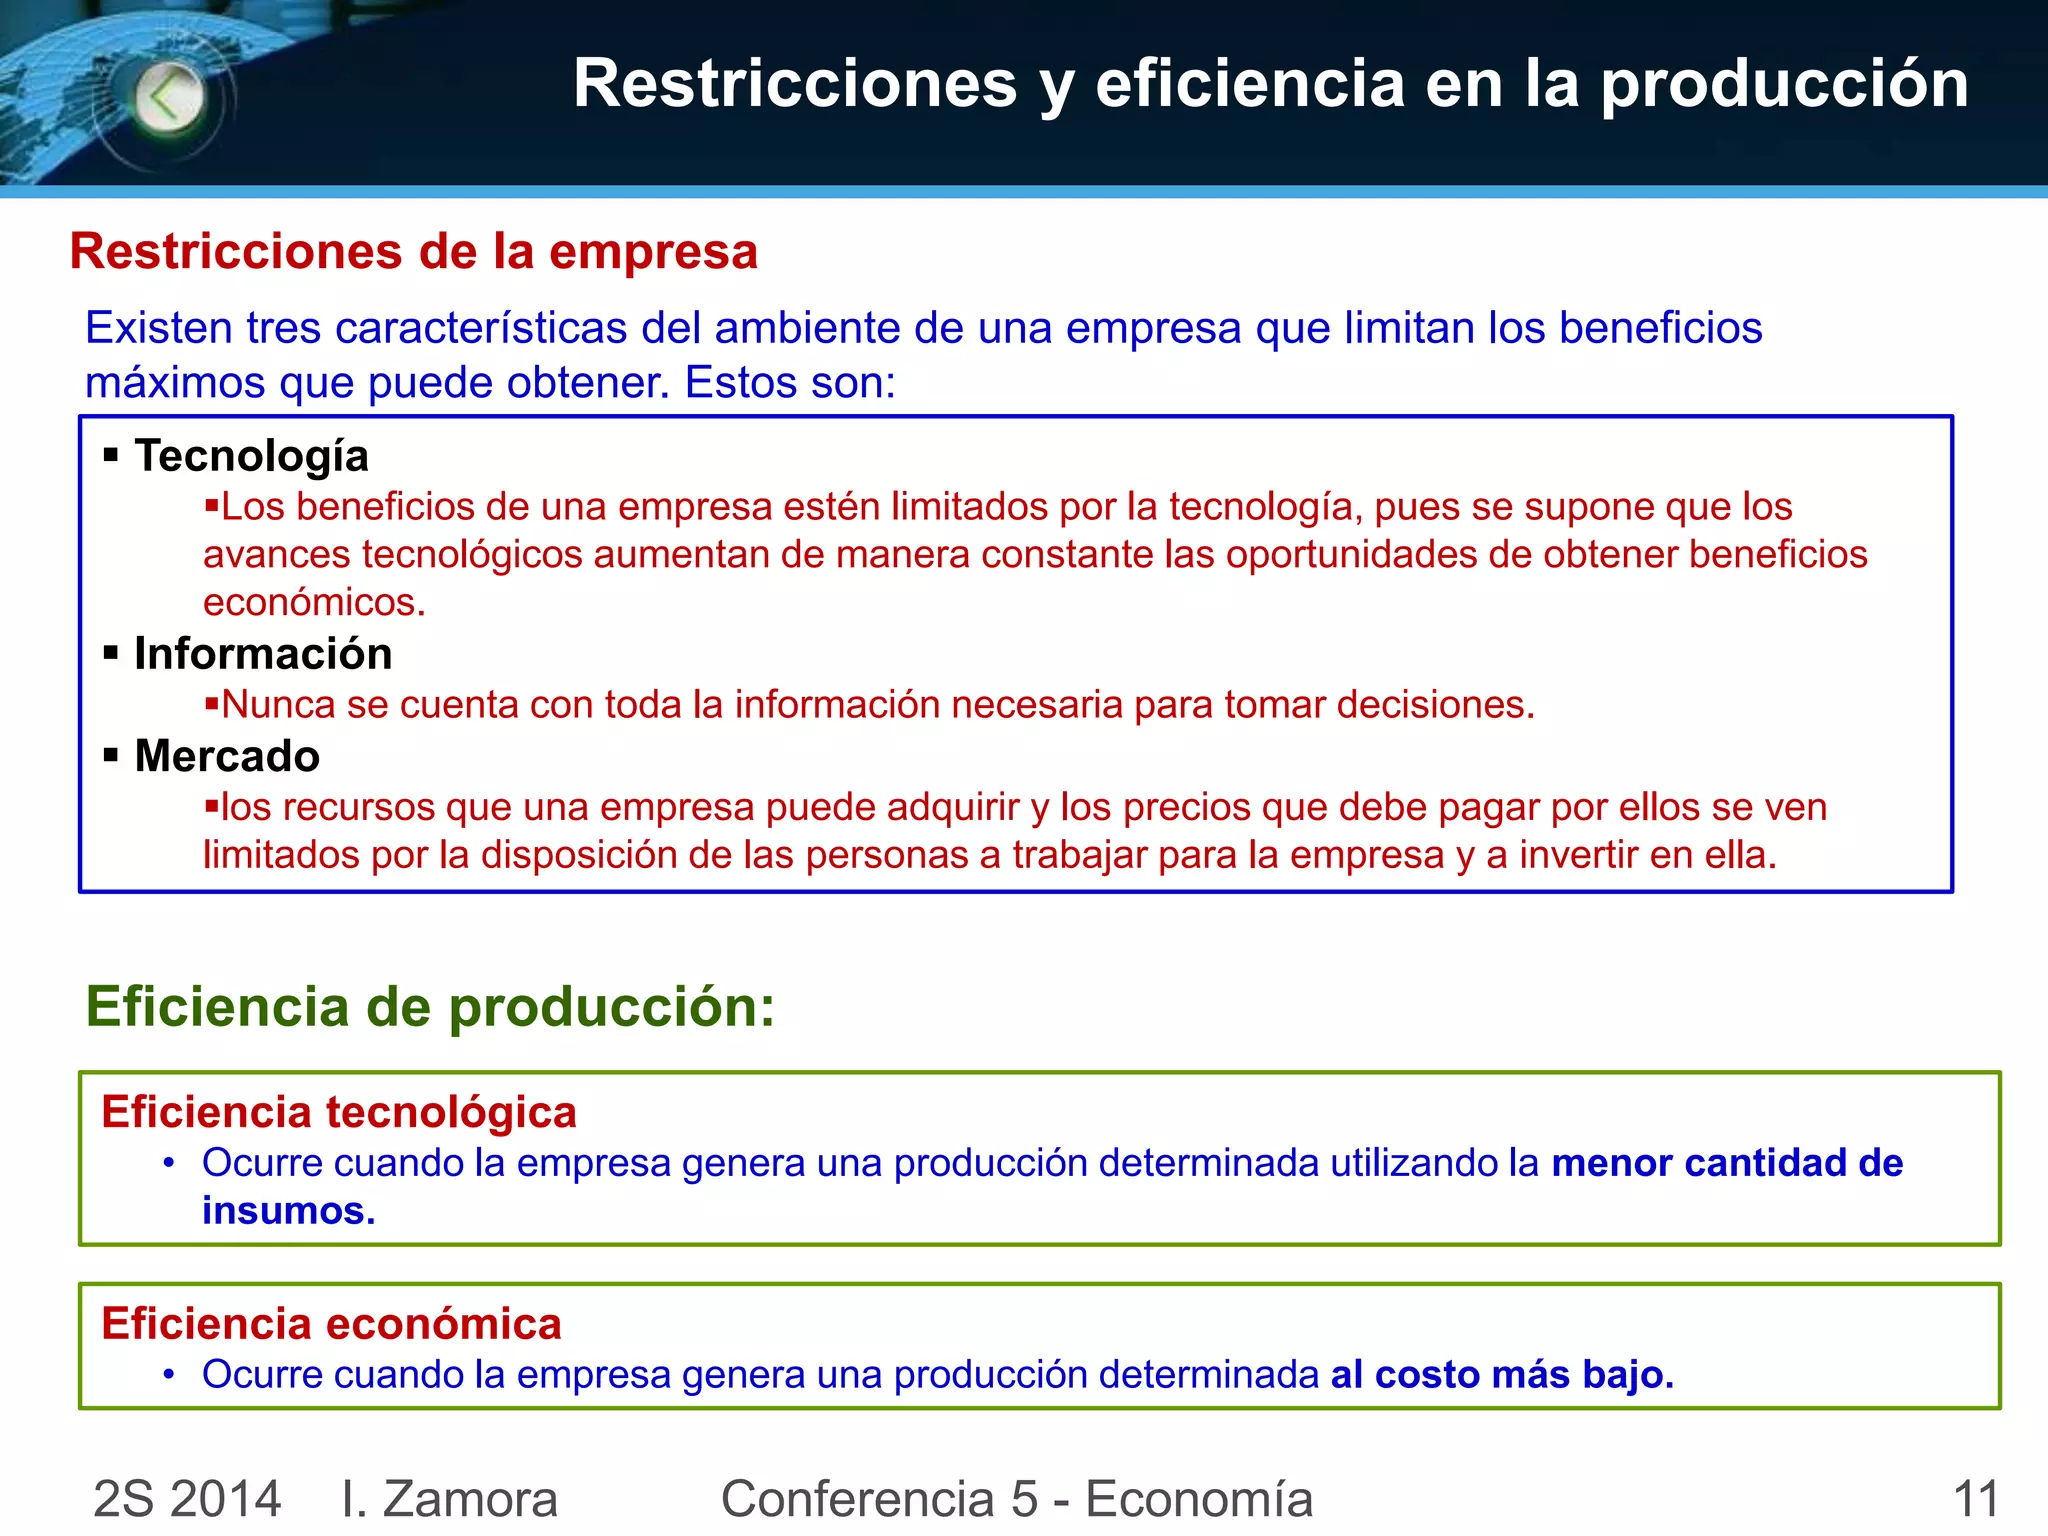The height and width of the screenshot is (1536, 2048).
Task: Click the paragraph starting 'los recursos que una empresa'
Action: tap(1015, 831)
